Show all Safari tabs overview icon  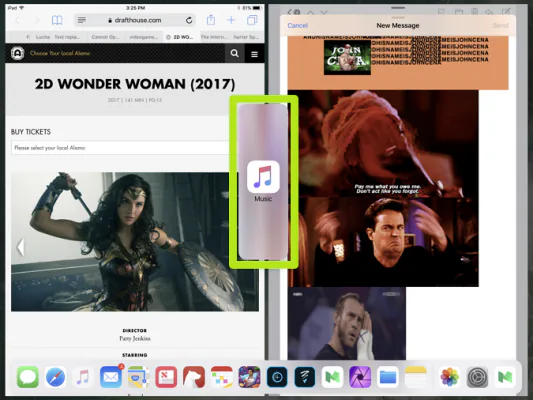[252, 20]
